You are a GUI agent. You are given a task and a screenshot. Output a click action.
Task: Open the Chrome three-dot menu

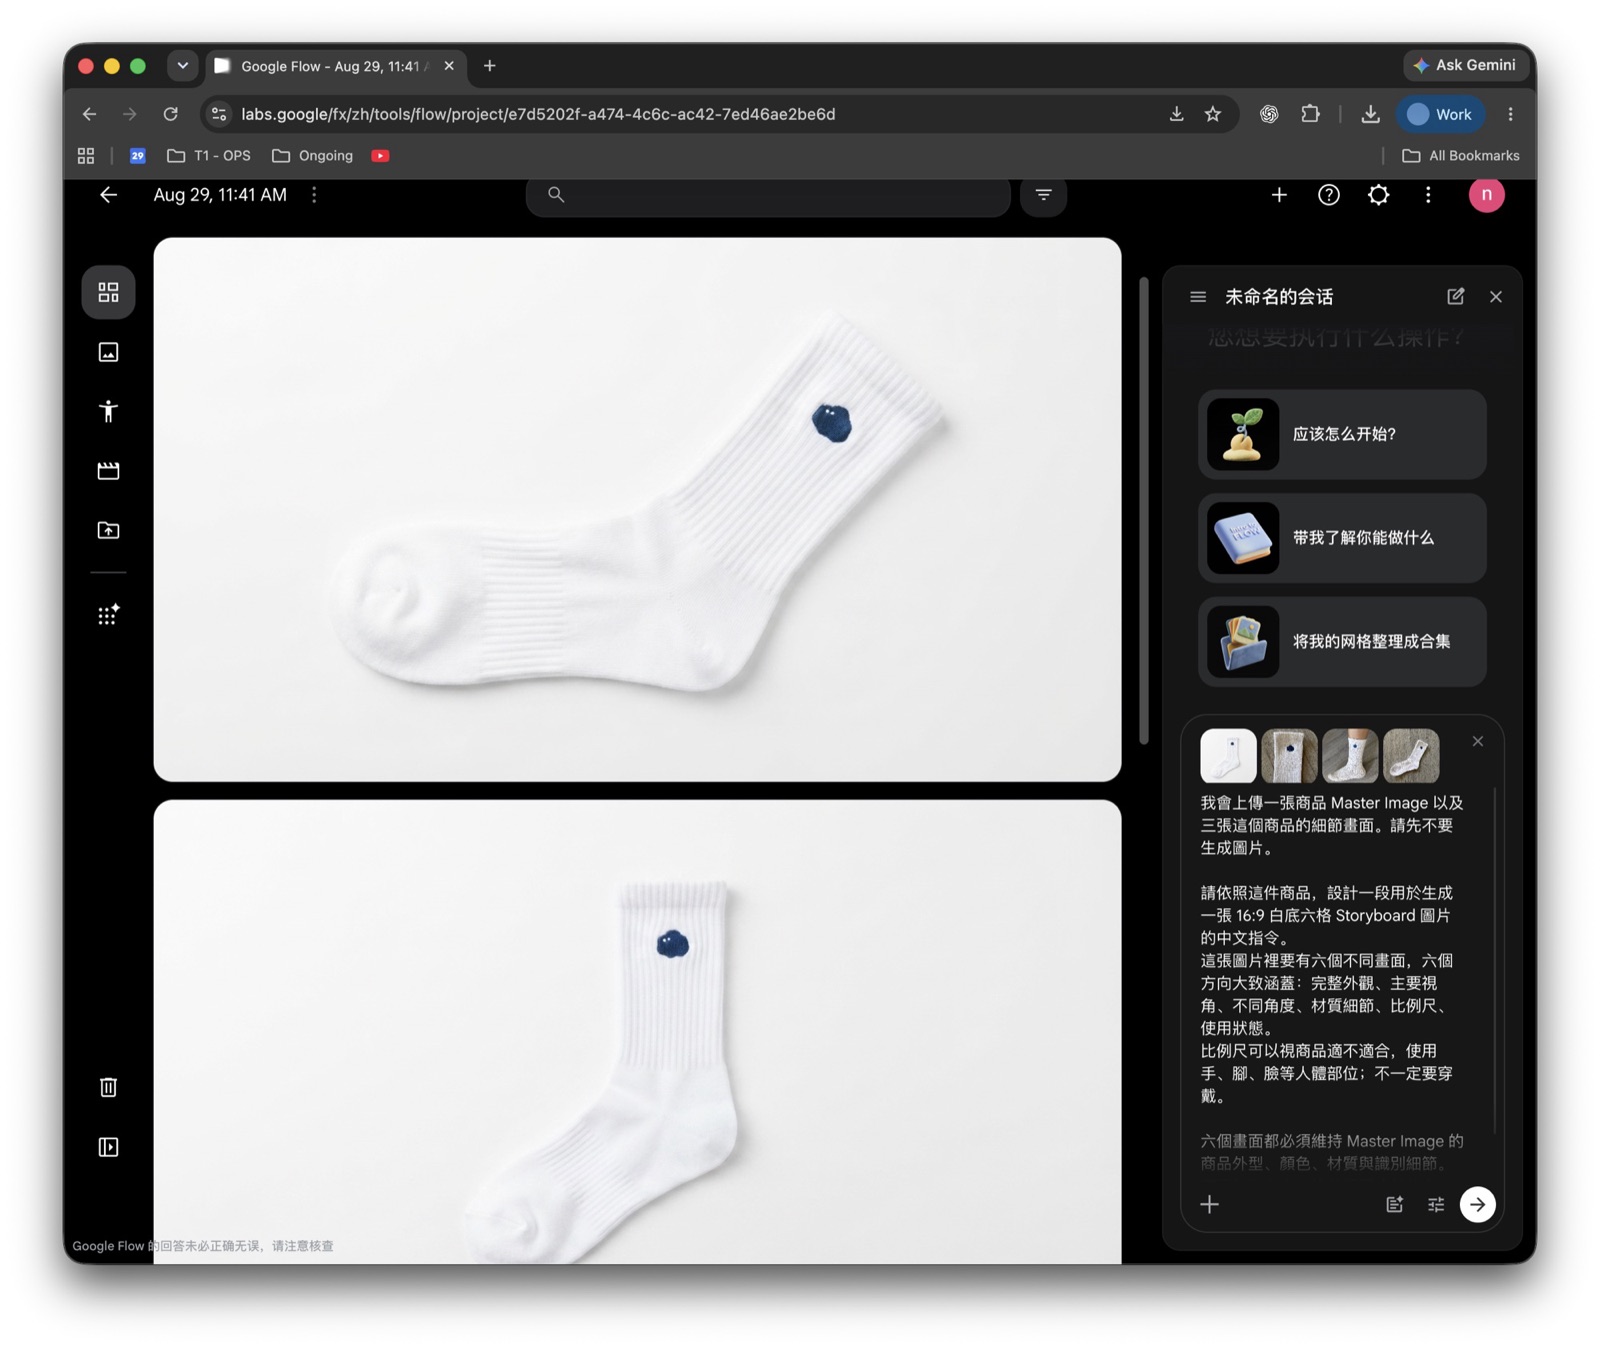(x=1510, y=114)
